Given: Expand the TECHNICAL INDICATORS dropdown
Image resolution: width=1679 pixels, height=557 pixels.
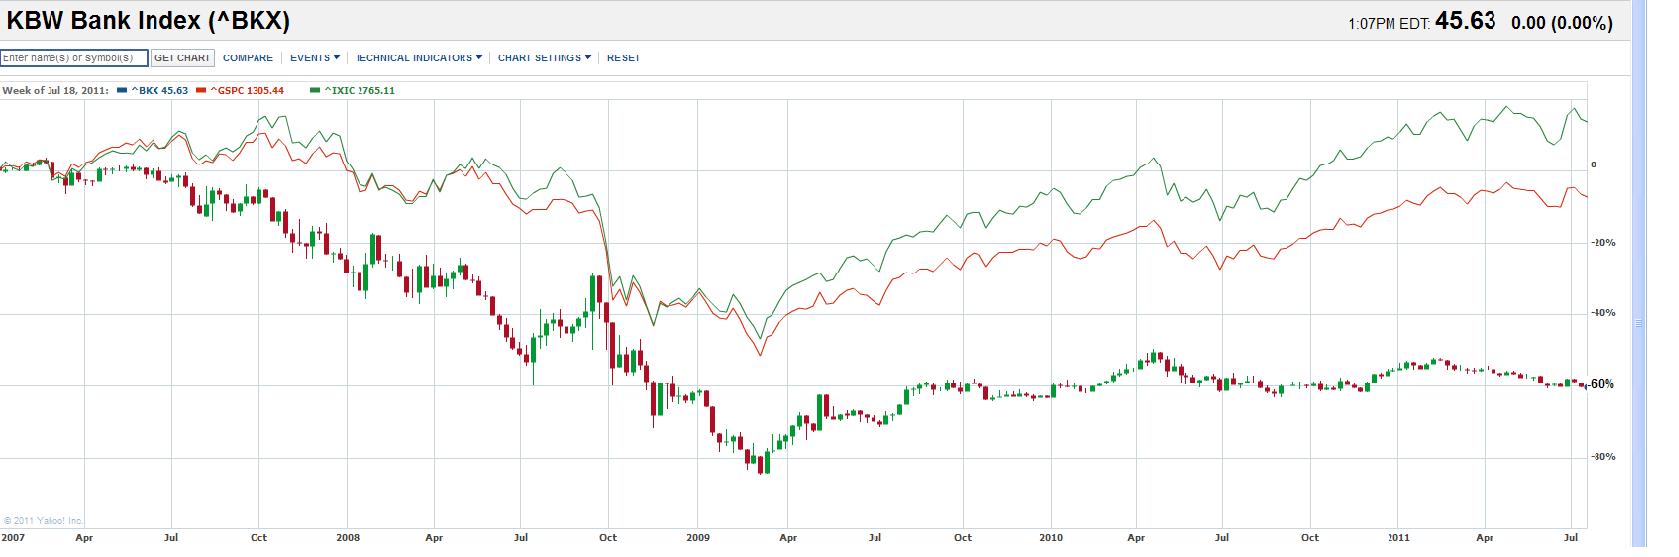Looking at the screenshot, I should pos(419,58).
